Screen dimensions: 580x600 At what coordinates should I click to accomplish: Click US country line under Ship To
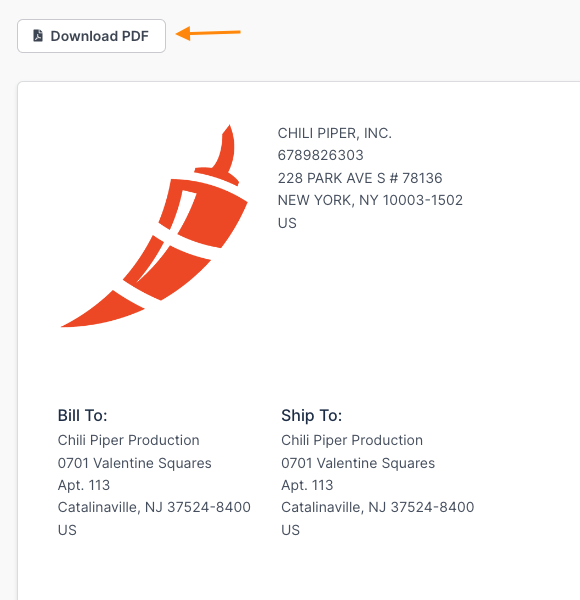pyautogui.click(x=290, y=530)
